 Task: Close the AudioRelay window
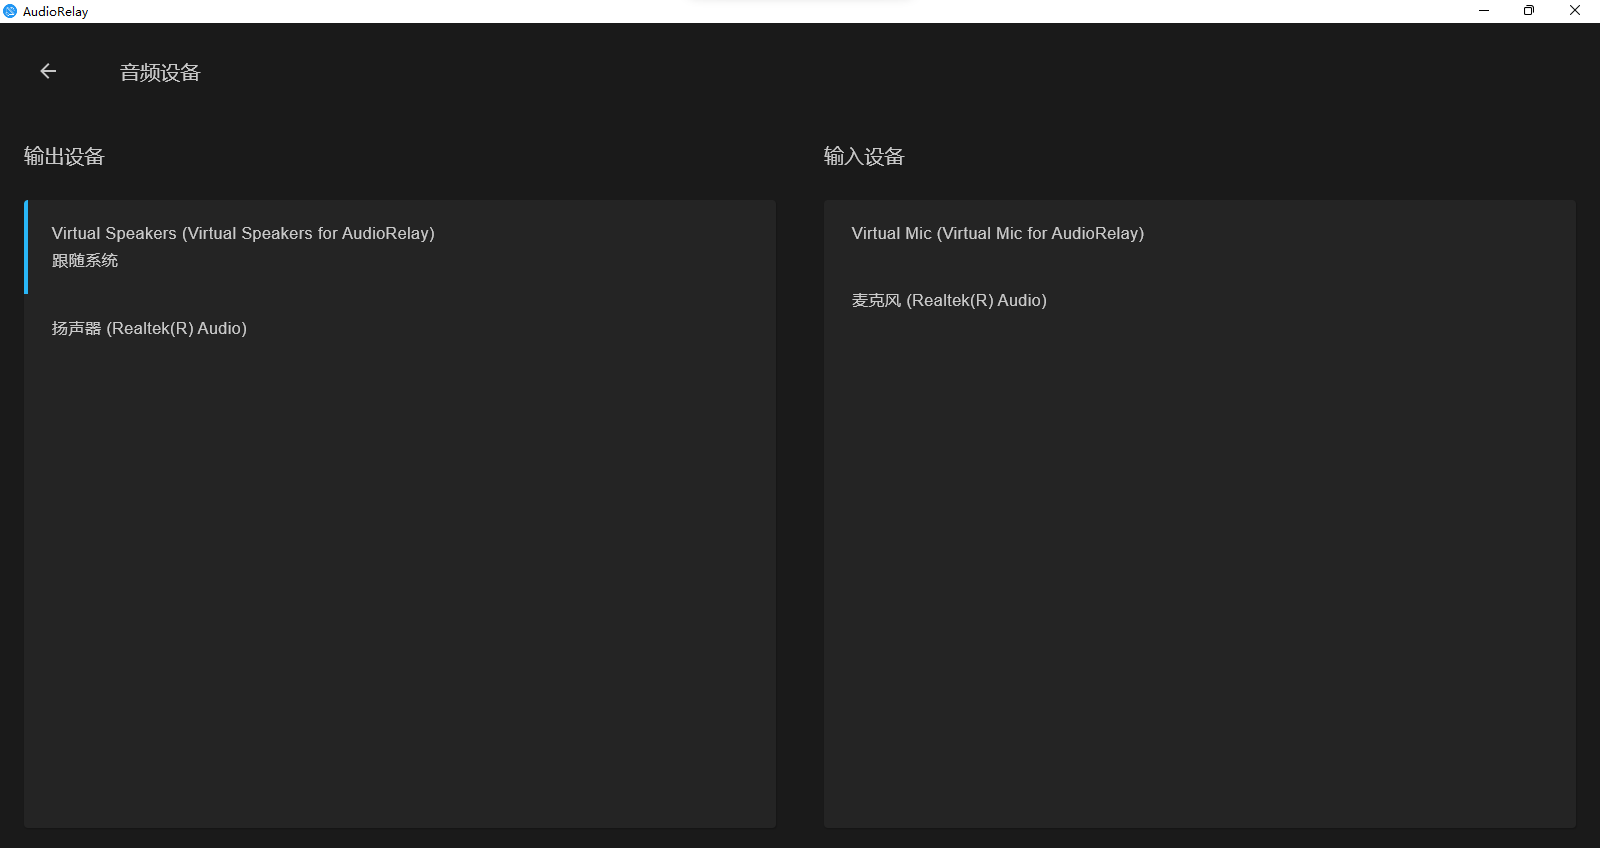point(1575,11)
